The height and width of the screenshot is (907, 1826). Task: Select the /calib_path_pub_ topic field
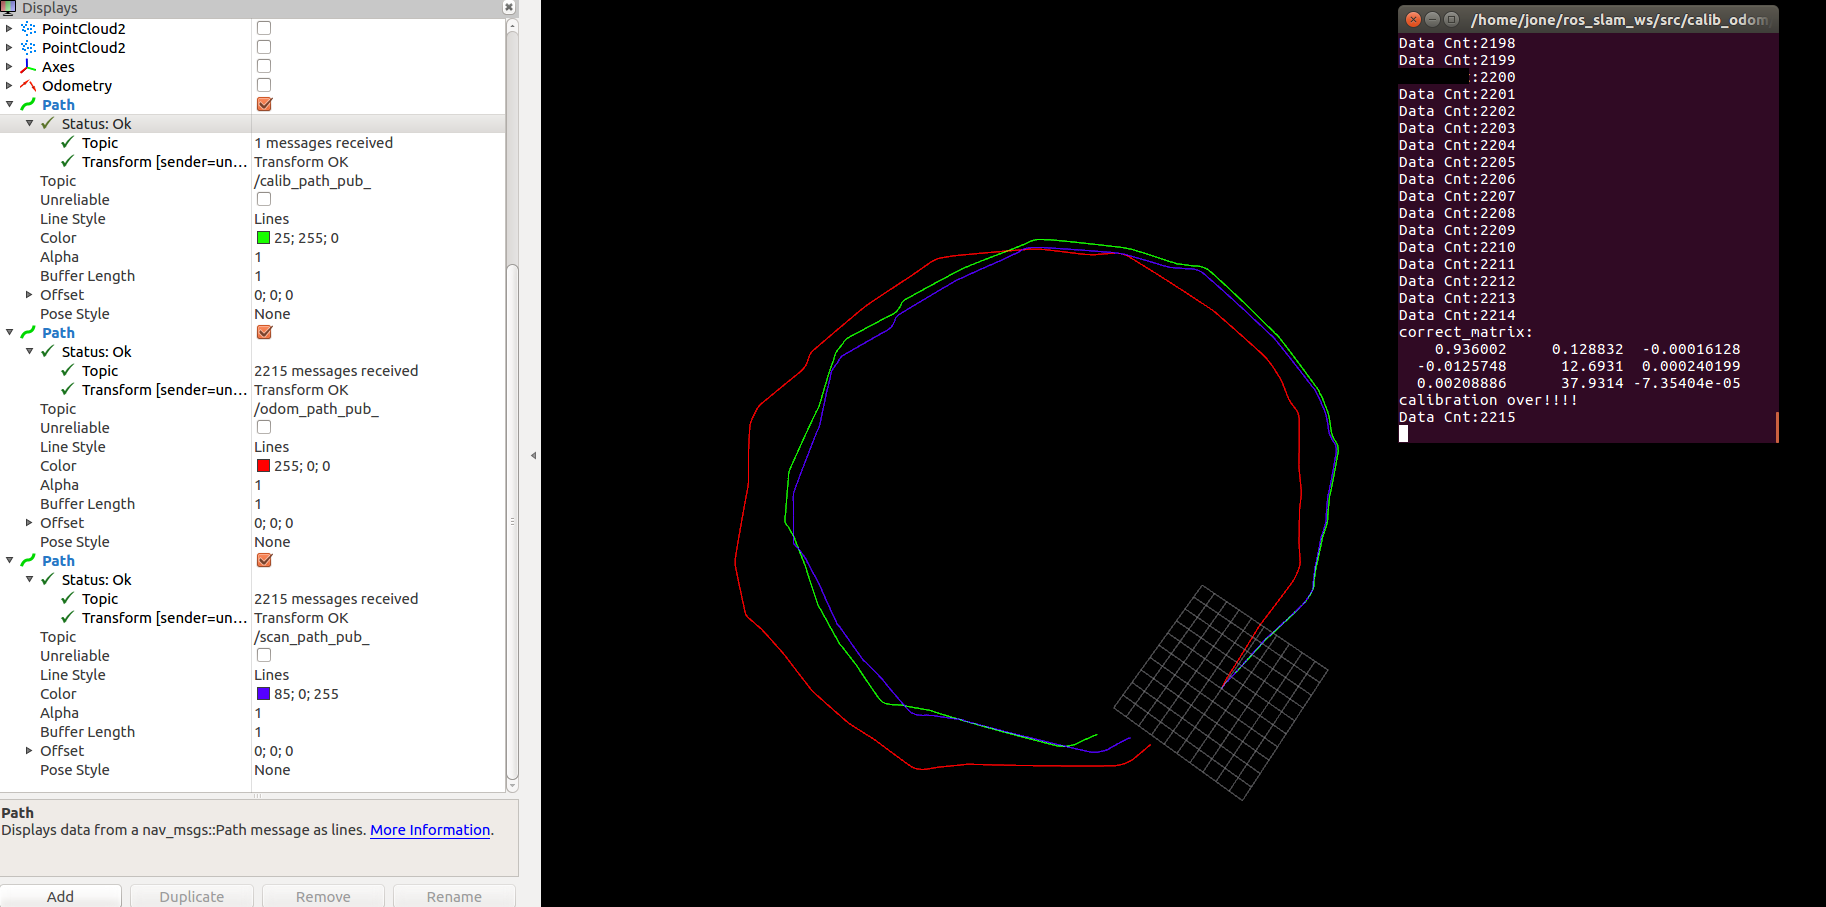pyautogui.click(x=378, y=181)
